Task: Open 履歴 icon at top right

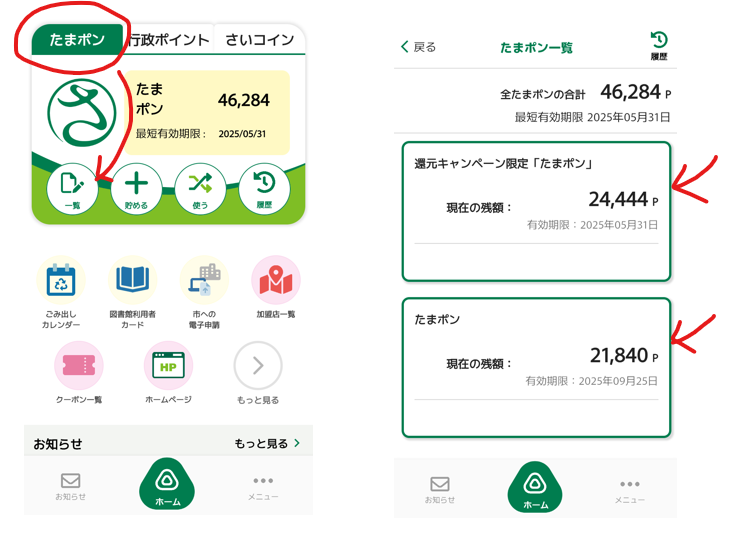Action: (x=658, y=44)
